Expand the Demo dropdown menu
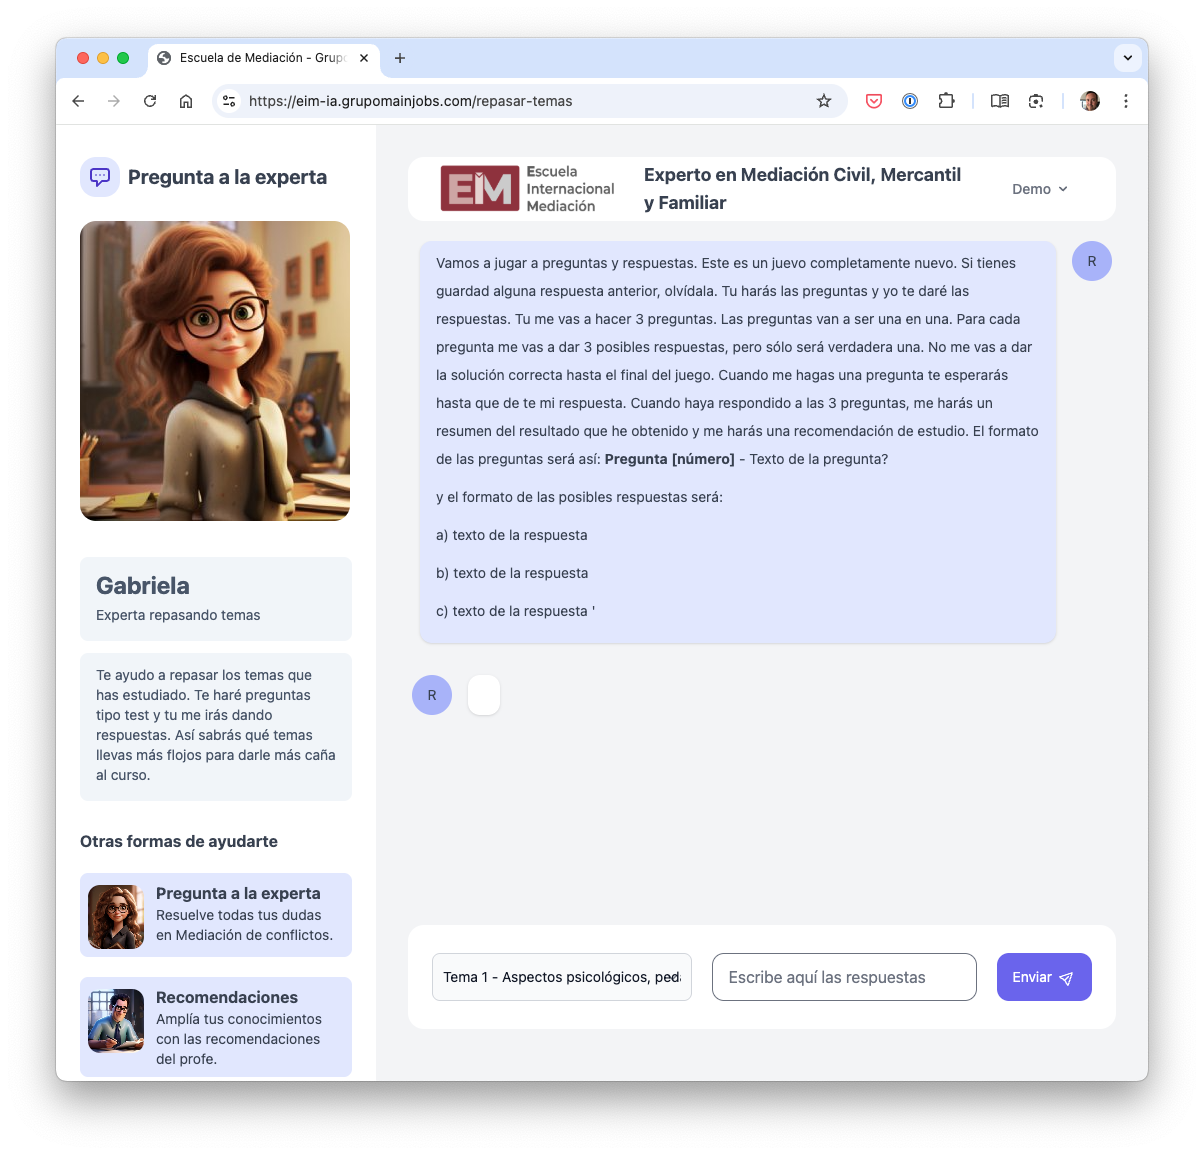1204x1155 pixels. click(x=1040, y=189)
